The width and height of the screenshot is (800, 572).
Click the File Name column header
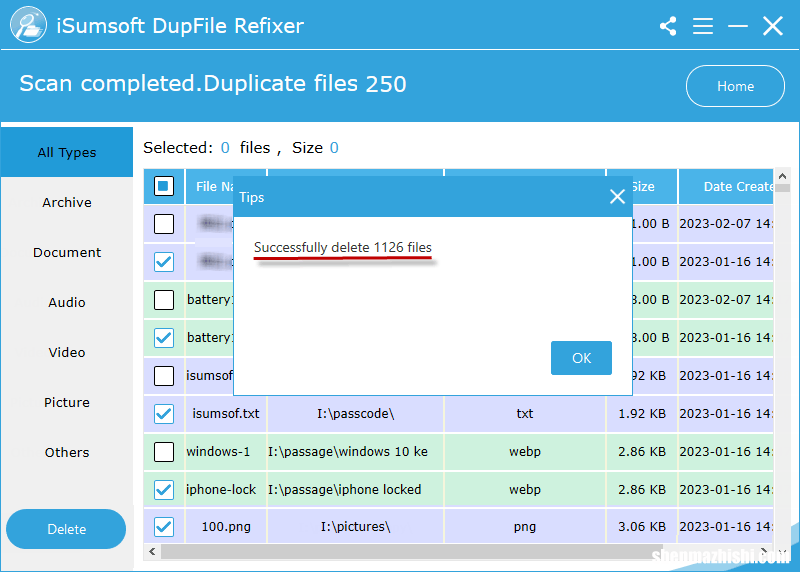(210, 187)
